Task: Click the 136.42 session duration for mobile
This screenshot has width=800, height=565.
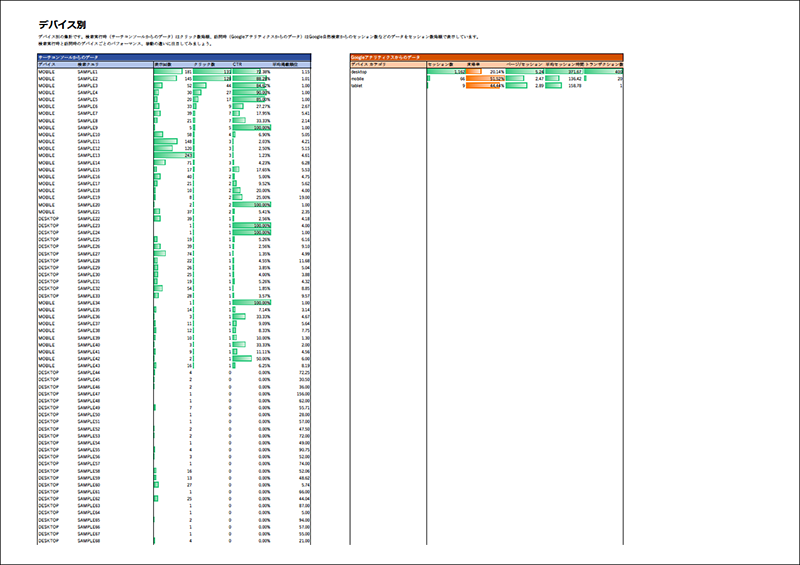Action: tap(575, 79)
